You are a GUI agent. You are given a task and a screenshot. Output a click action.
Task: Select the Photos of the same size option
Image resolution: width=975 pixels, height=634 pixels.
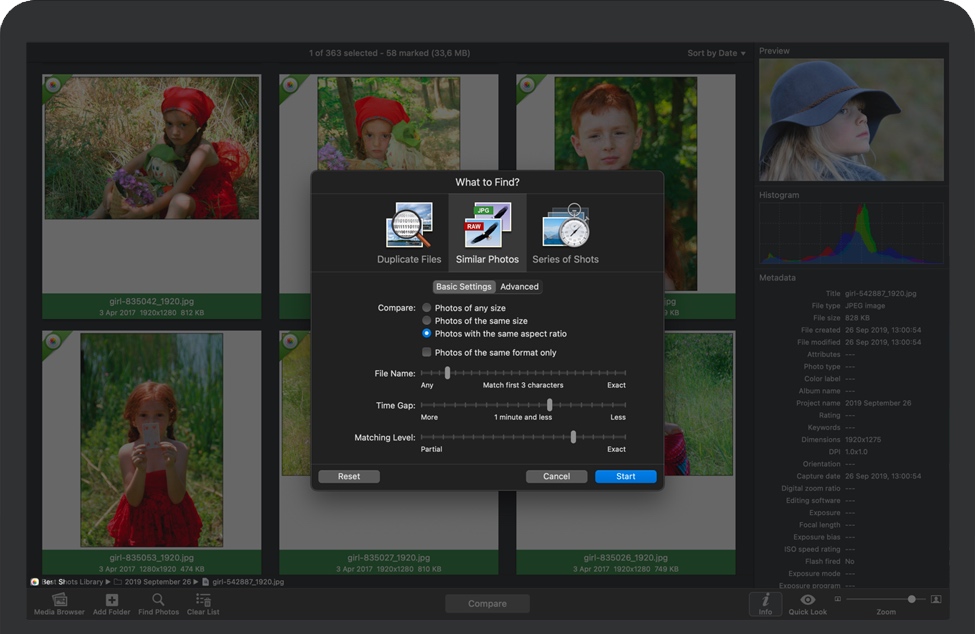427,322
